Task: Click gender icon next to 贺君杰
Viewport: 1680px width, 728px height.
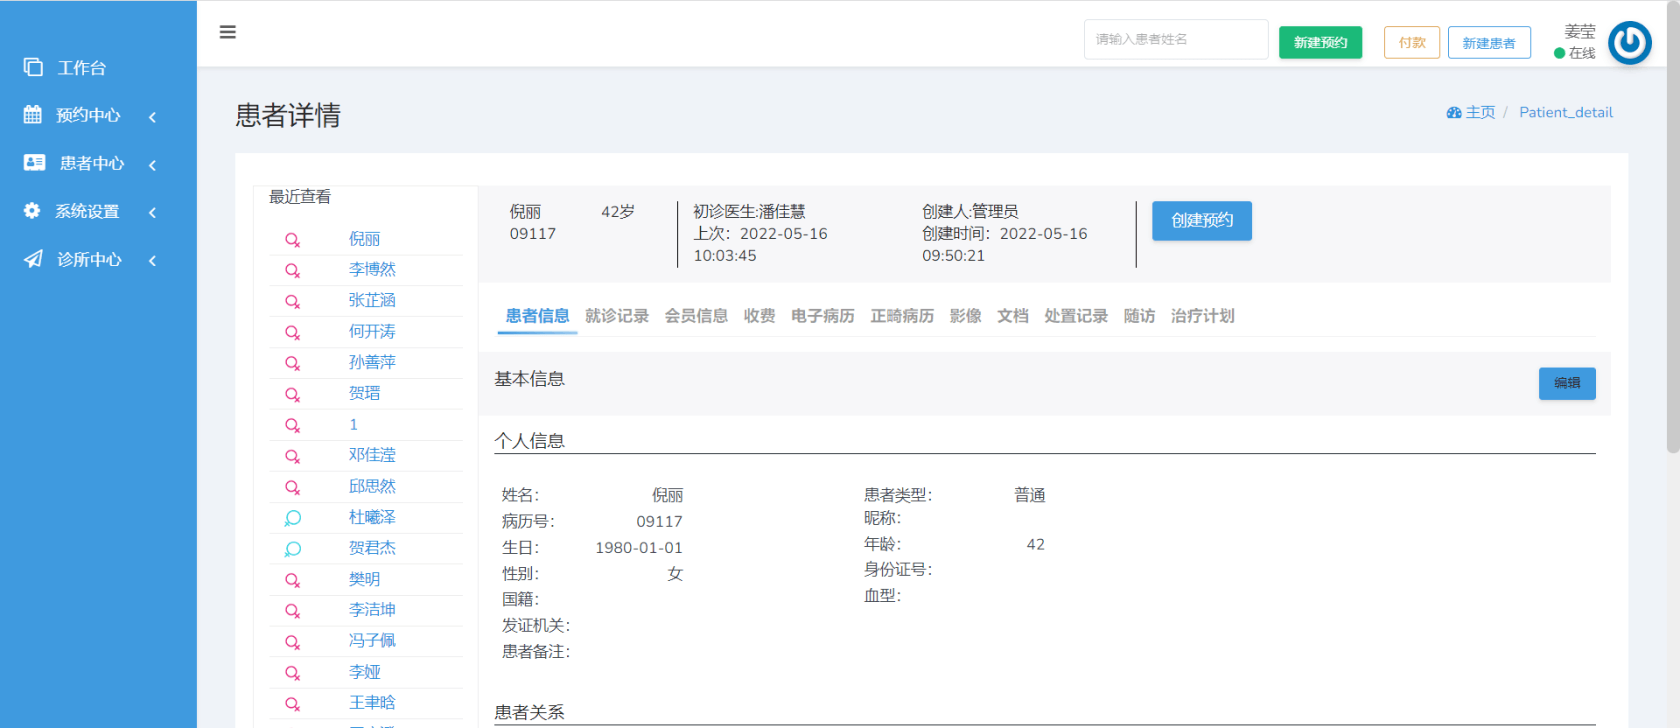Action: click(x=292, y=549)
